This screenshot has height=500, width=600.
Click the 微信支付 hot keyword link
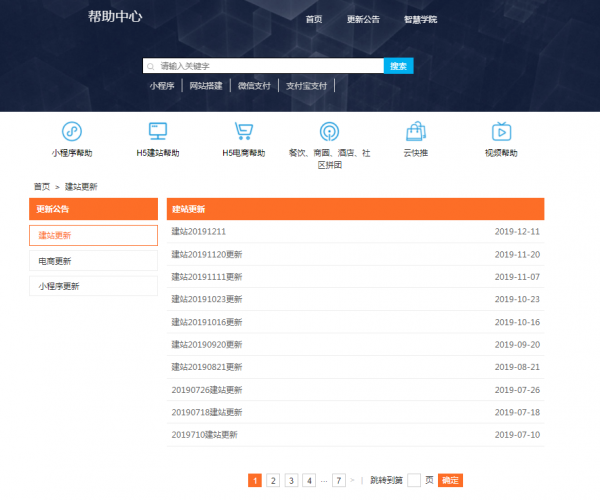[254, 86]
